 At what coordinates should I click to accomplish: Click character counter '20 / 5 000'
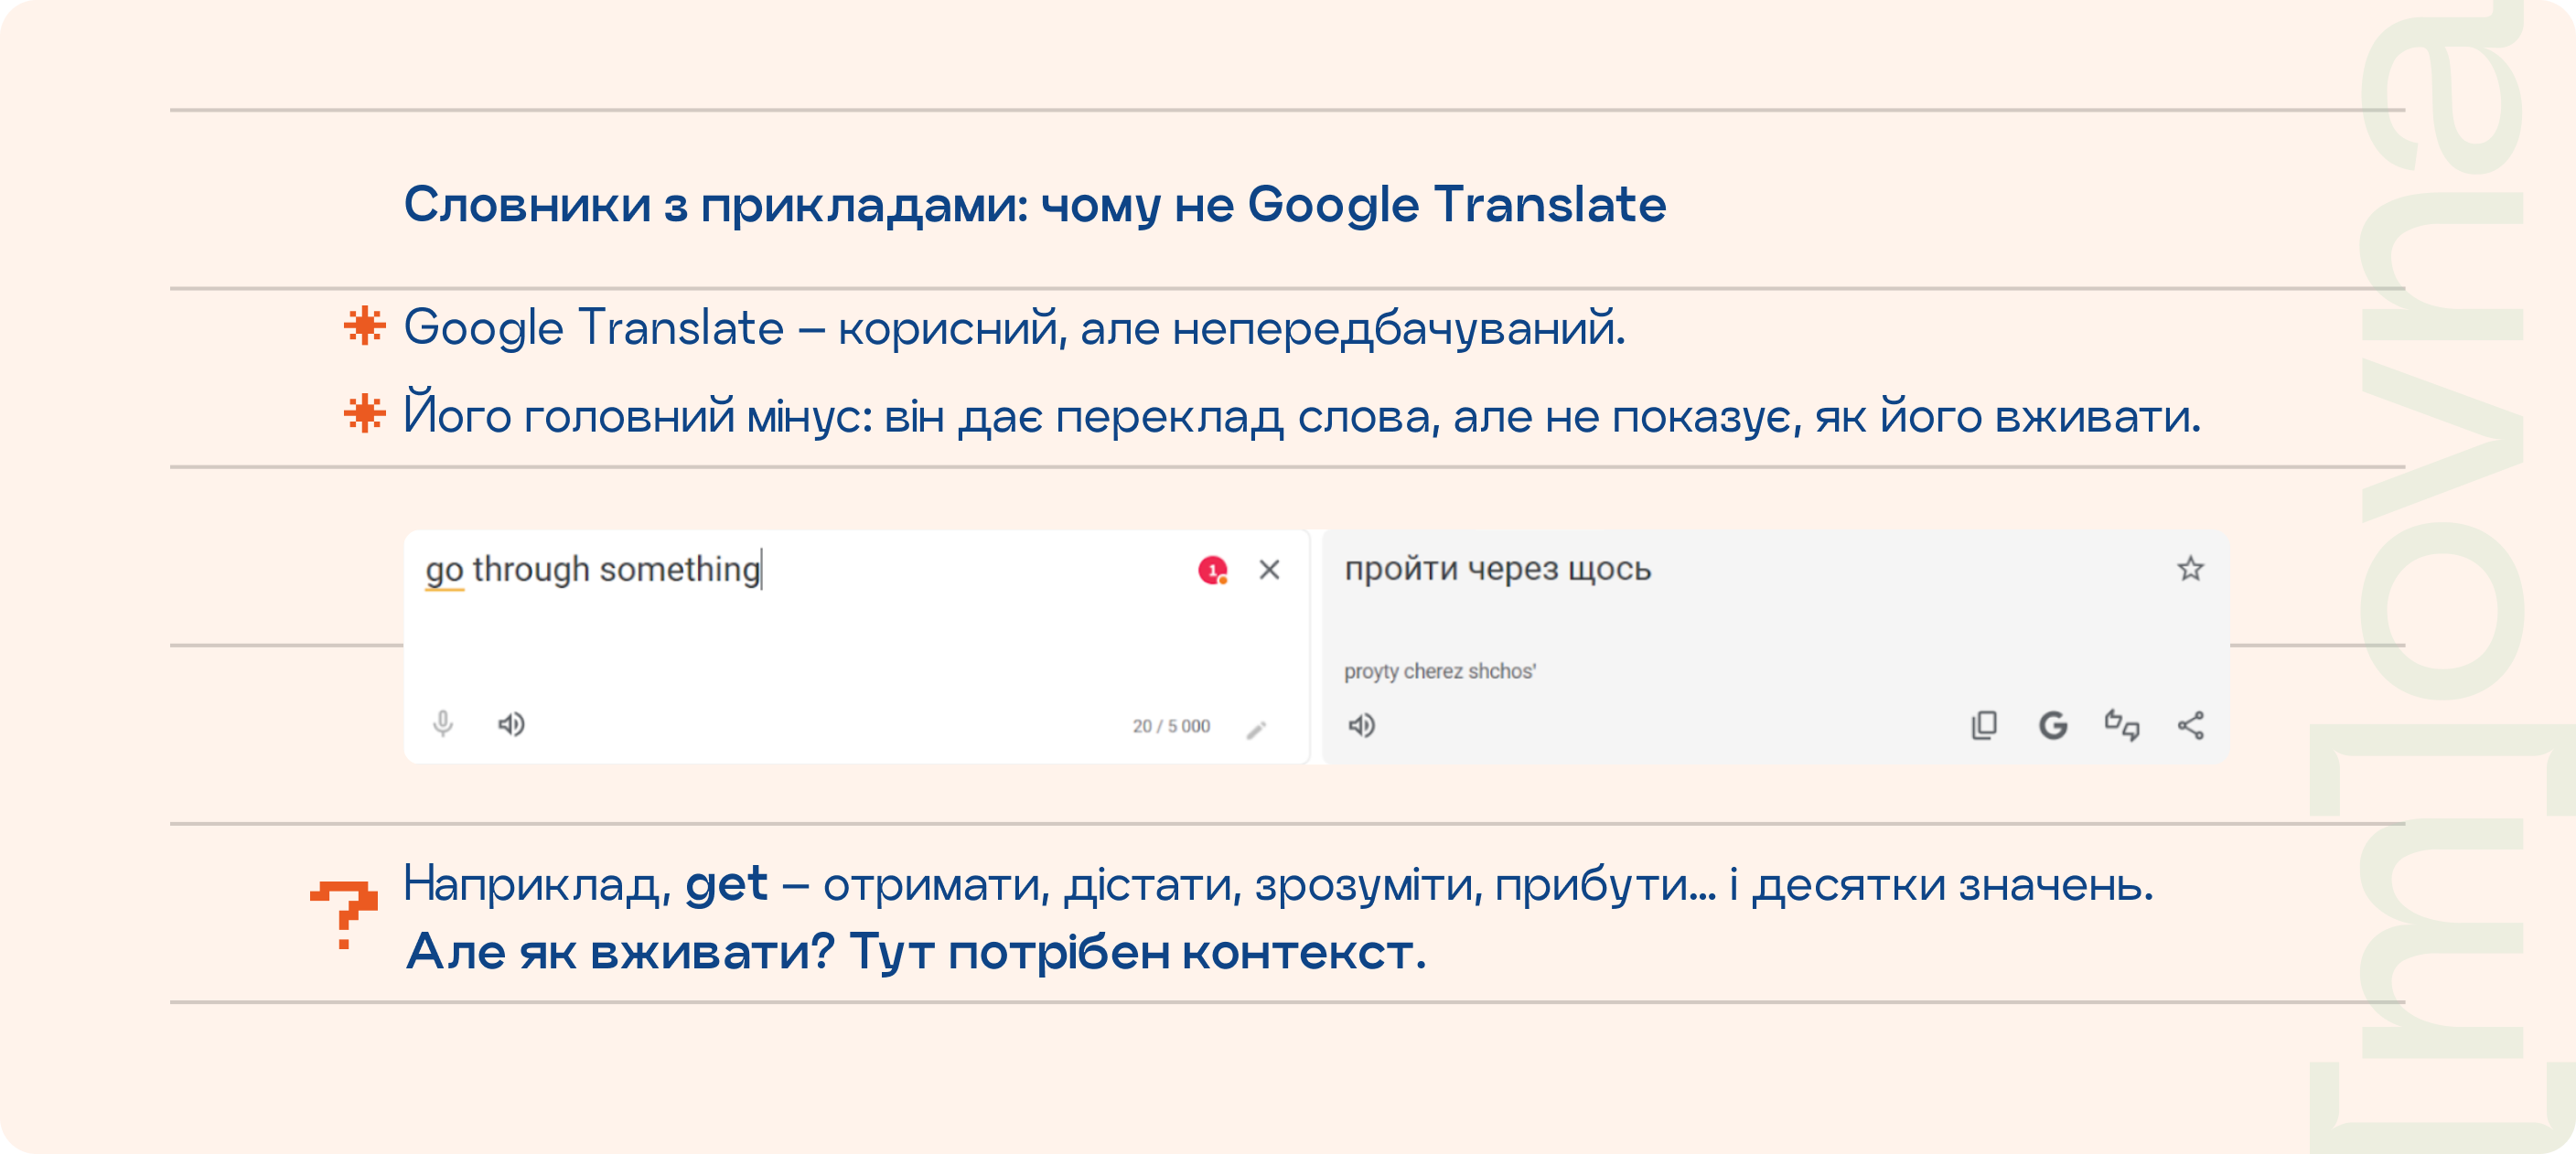(1171, 726)
